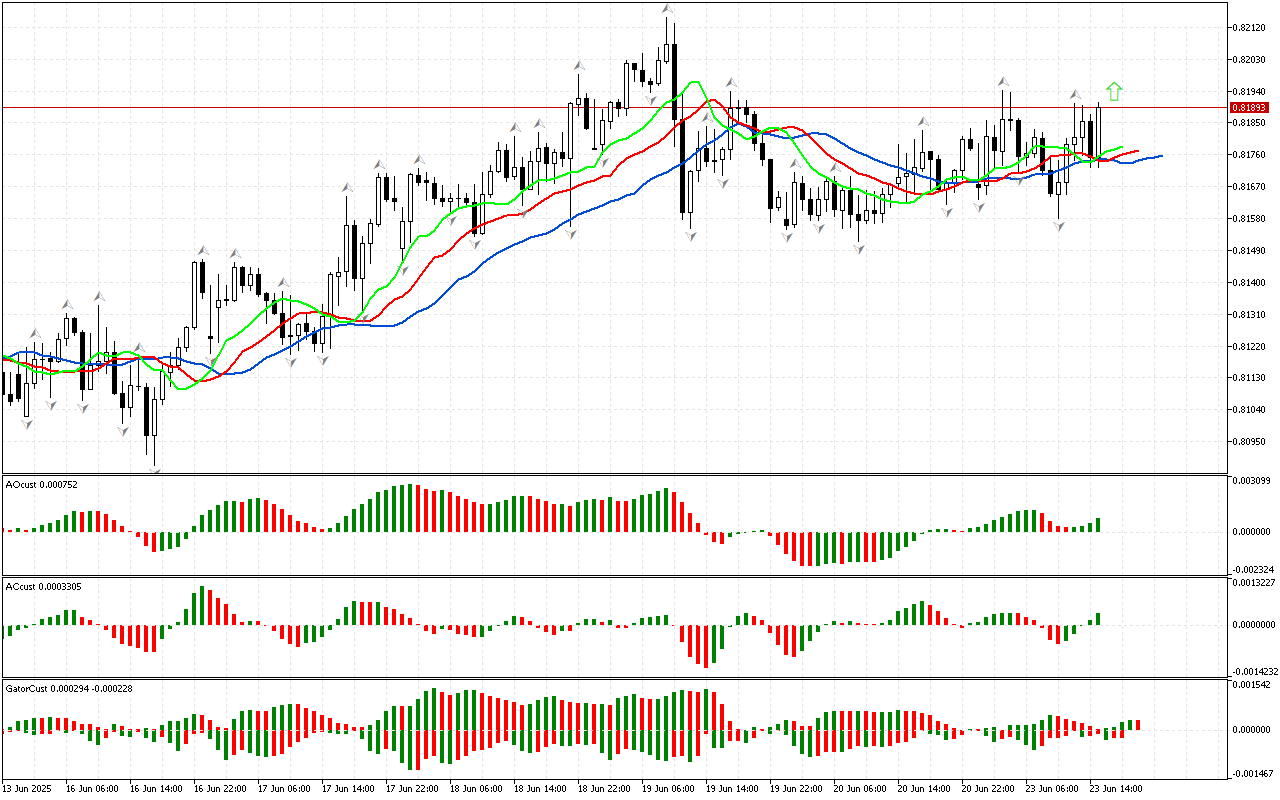The height and width of the screenshot is (800, 1280).
Task: Click the green up arrow signal
Action: (x=1114, y=92)
